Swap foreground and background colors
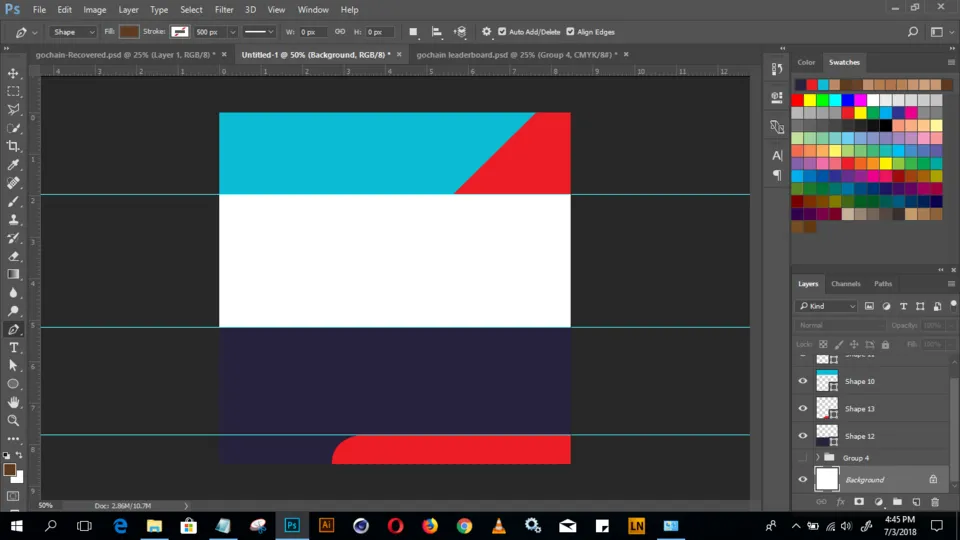Screen dimensions: 960x540 point(19,455)
